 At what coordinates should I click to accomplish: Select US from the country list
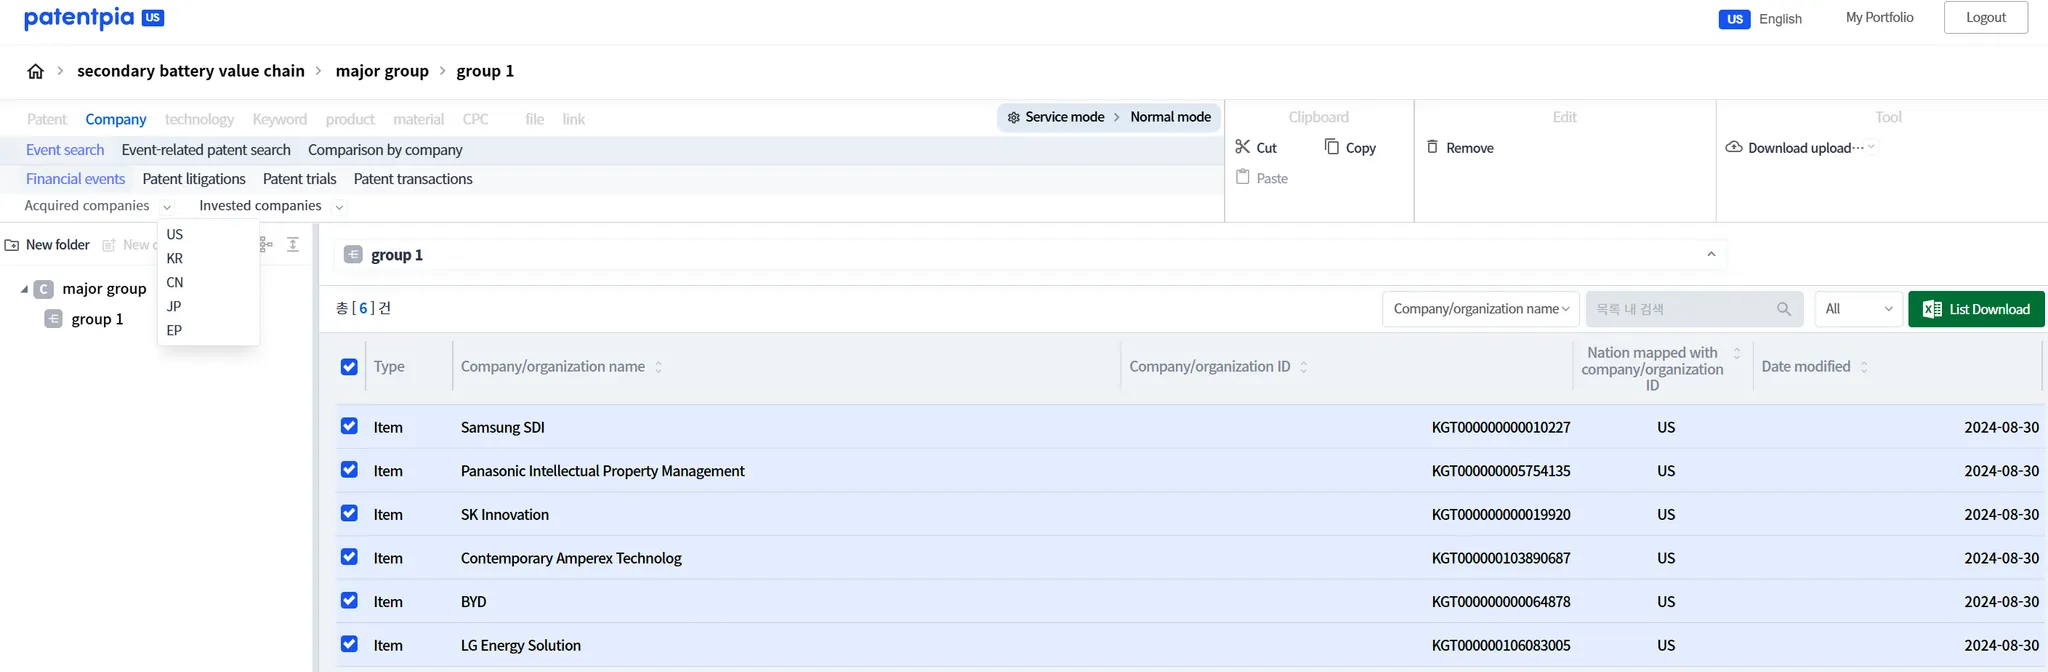click(x=175, y=234)
